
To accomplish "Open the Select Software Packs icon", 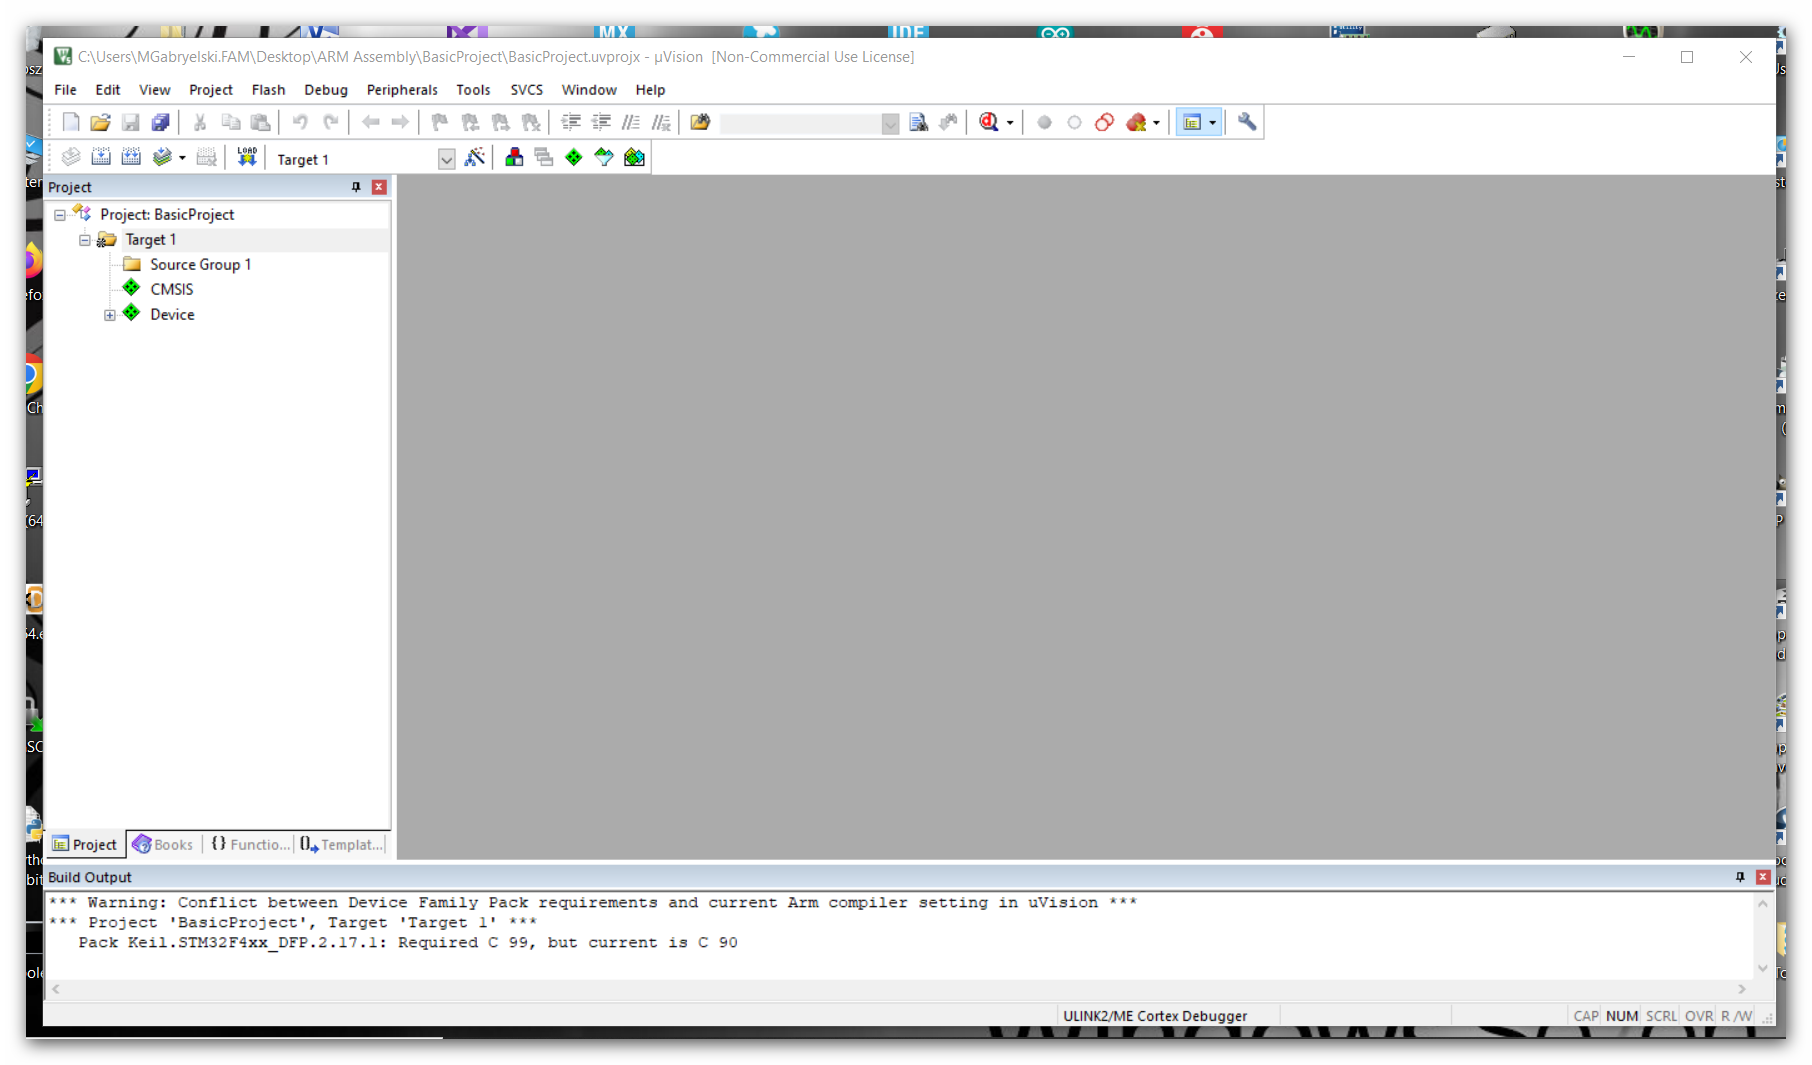I will [x=604, y=157].
